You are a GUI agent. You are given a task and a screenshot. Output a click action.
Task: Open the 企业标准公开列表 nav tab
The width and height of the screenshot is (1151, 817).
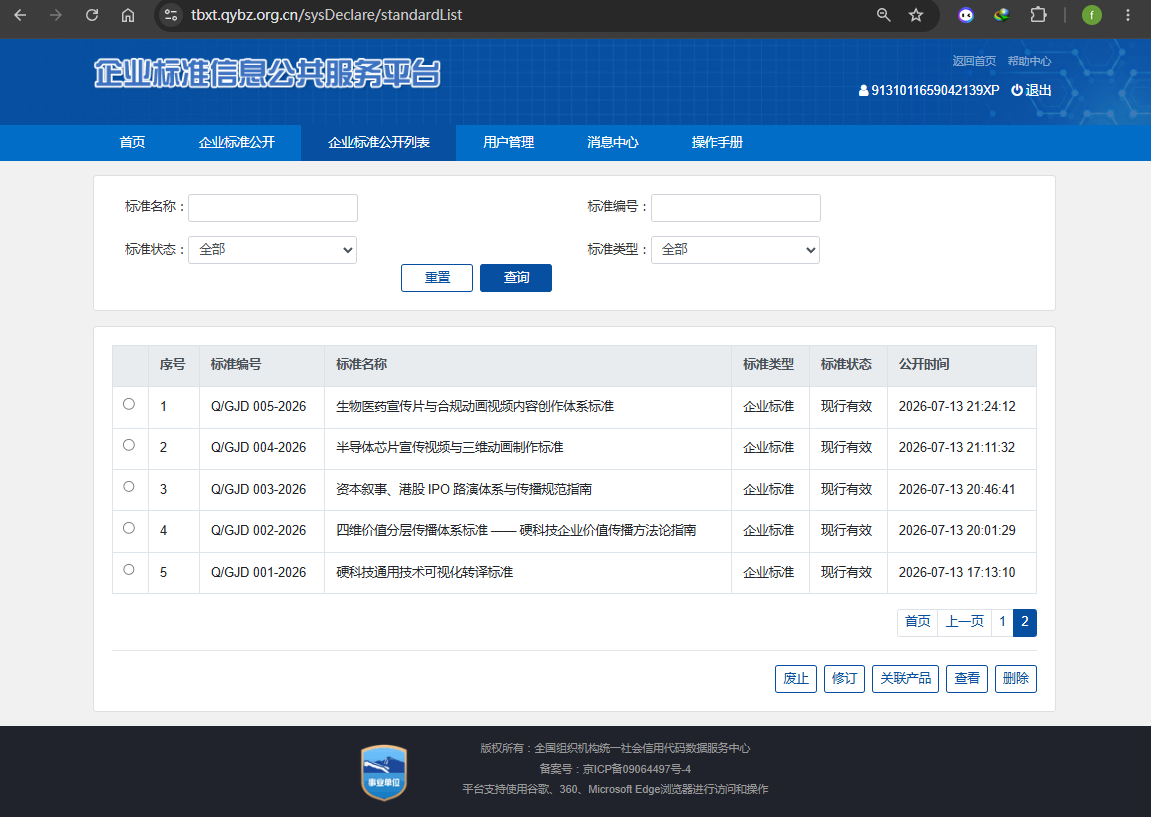pyautogui.click(x=379, y=142)
